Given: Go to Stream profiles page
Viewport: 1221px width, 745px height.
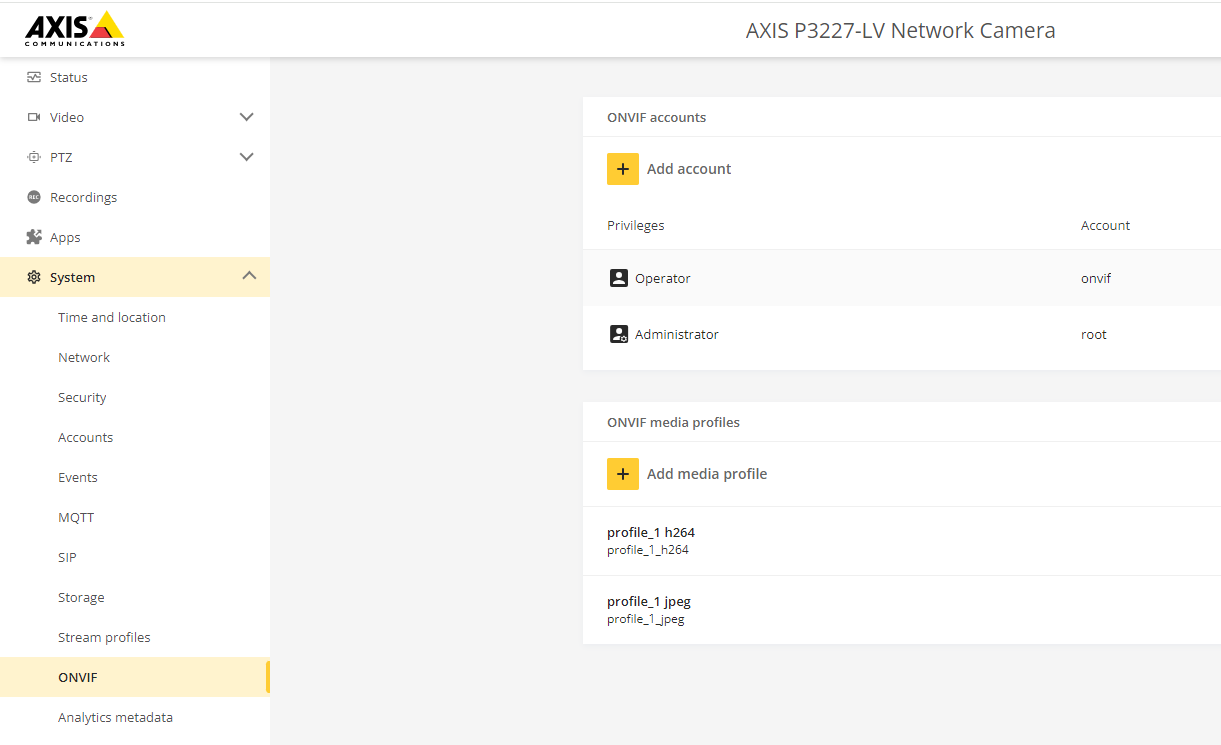Looking at the screenshot, I should pyautogui.click(x=104, y=637).
